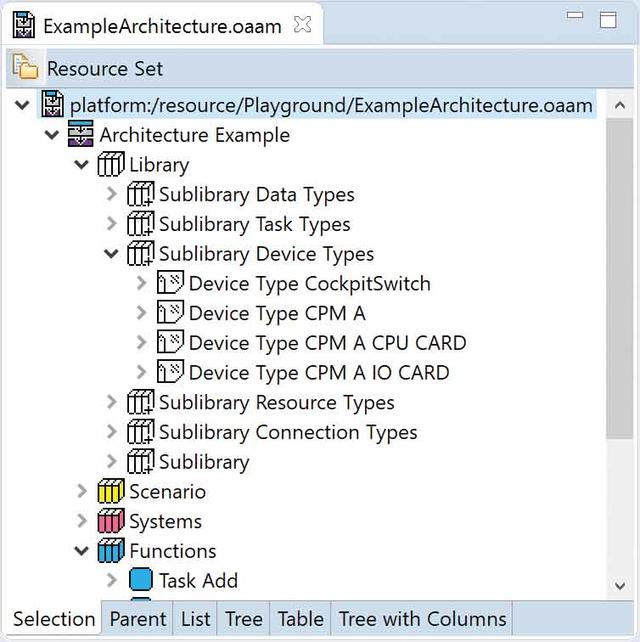Minimize the editor view
Viewport: 640px width, 642px height.
[x=575, y=16]
